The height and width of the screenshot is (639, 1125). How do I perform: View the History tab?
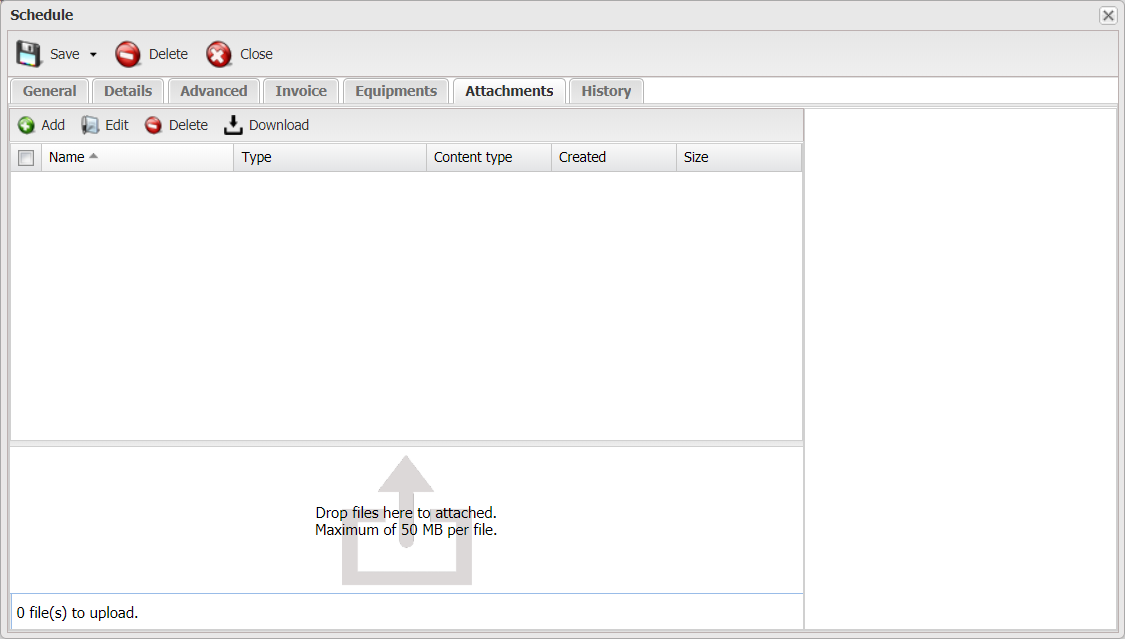(606, 91)
